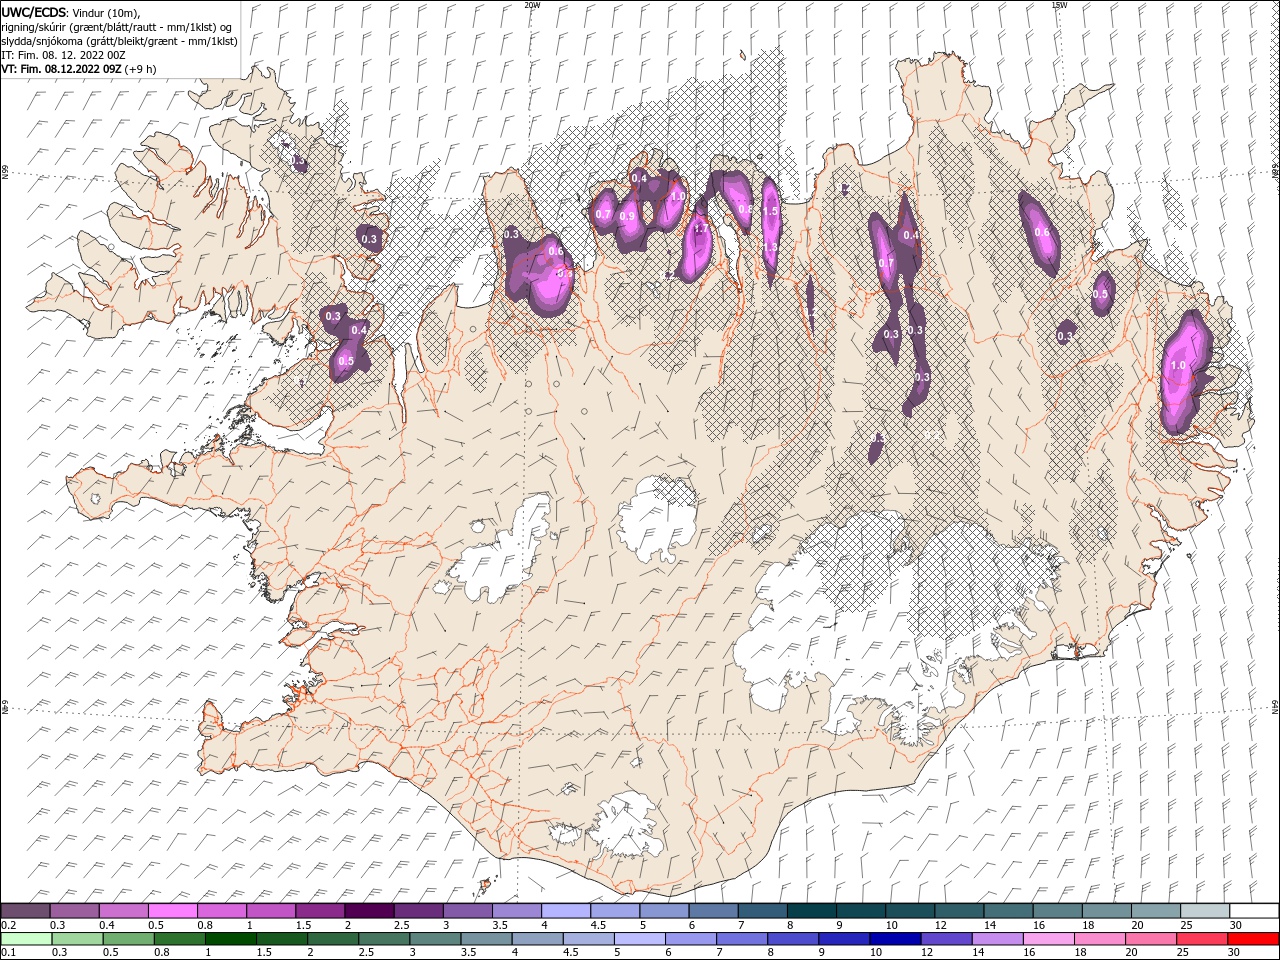
Task: Click the '1.7' precipitation value on the map
Action: [701, 229]
